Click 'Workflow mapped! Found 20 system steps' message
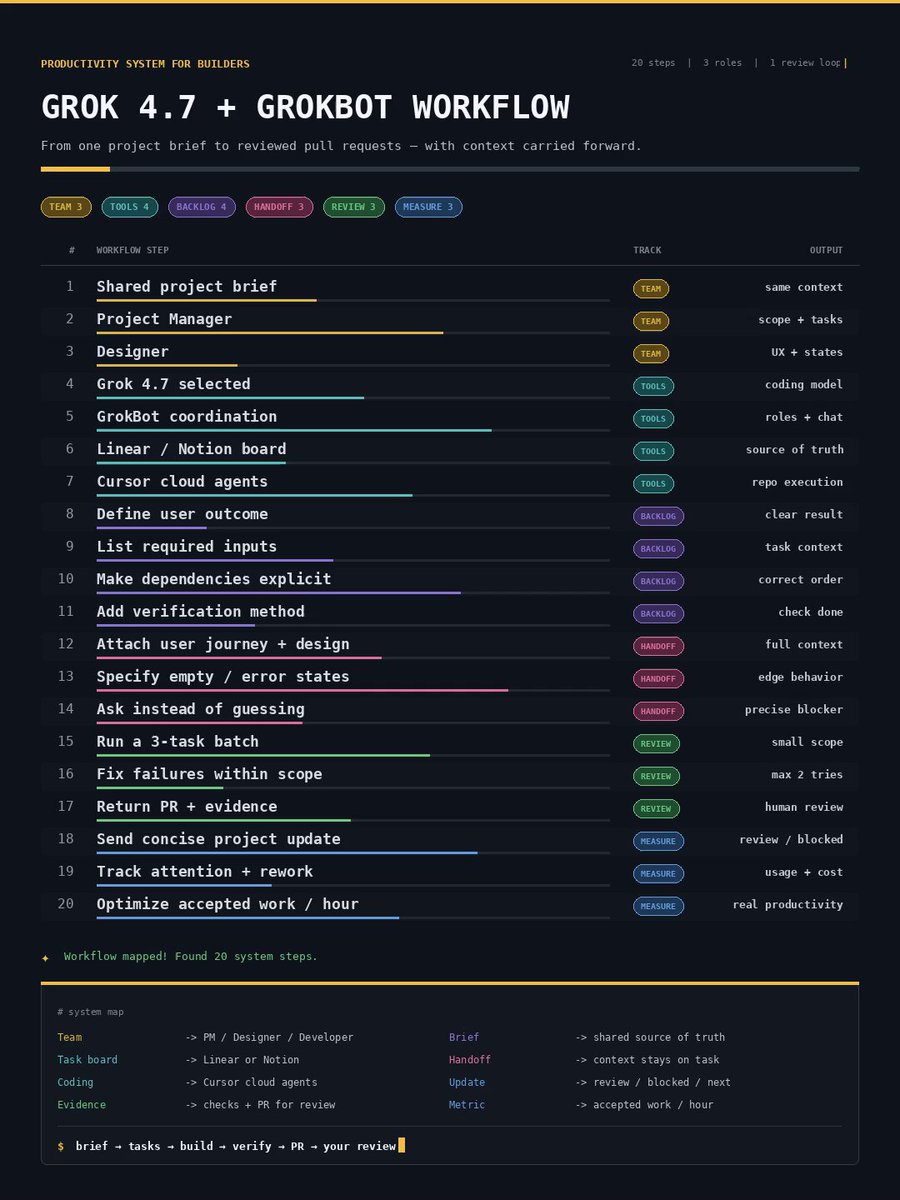 tap(191, 957)
